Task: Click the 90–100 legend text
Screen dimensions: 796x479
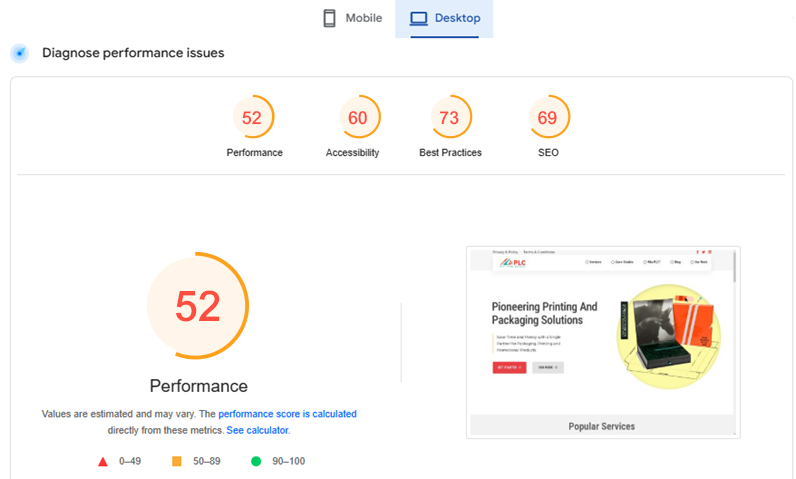Action: [x=288, y=461]
